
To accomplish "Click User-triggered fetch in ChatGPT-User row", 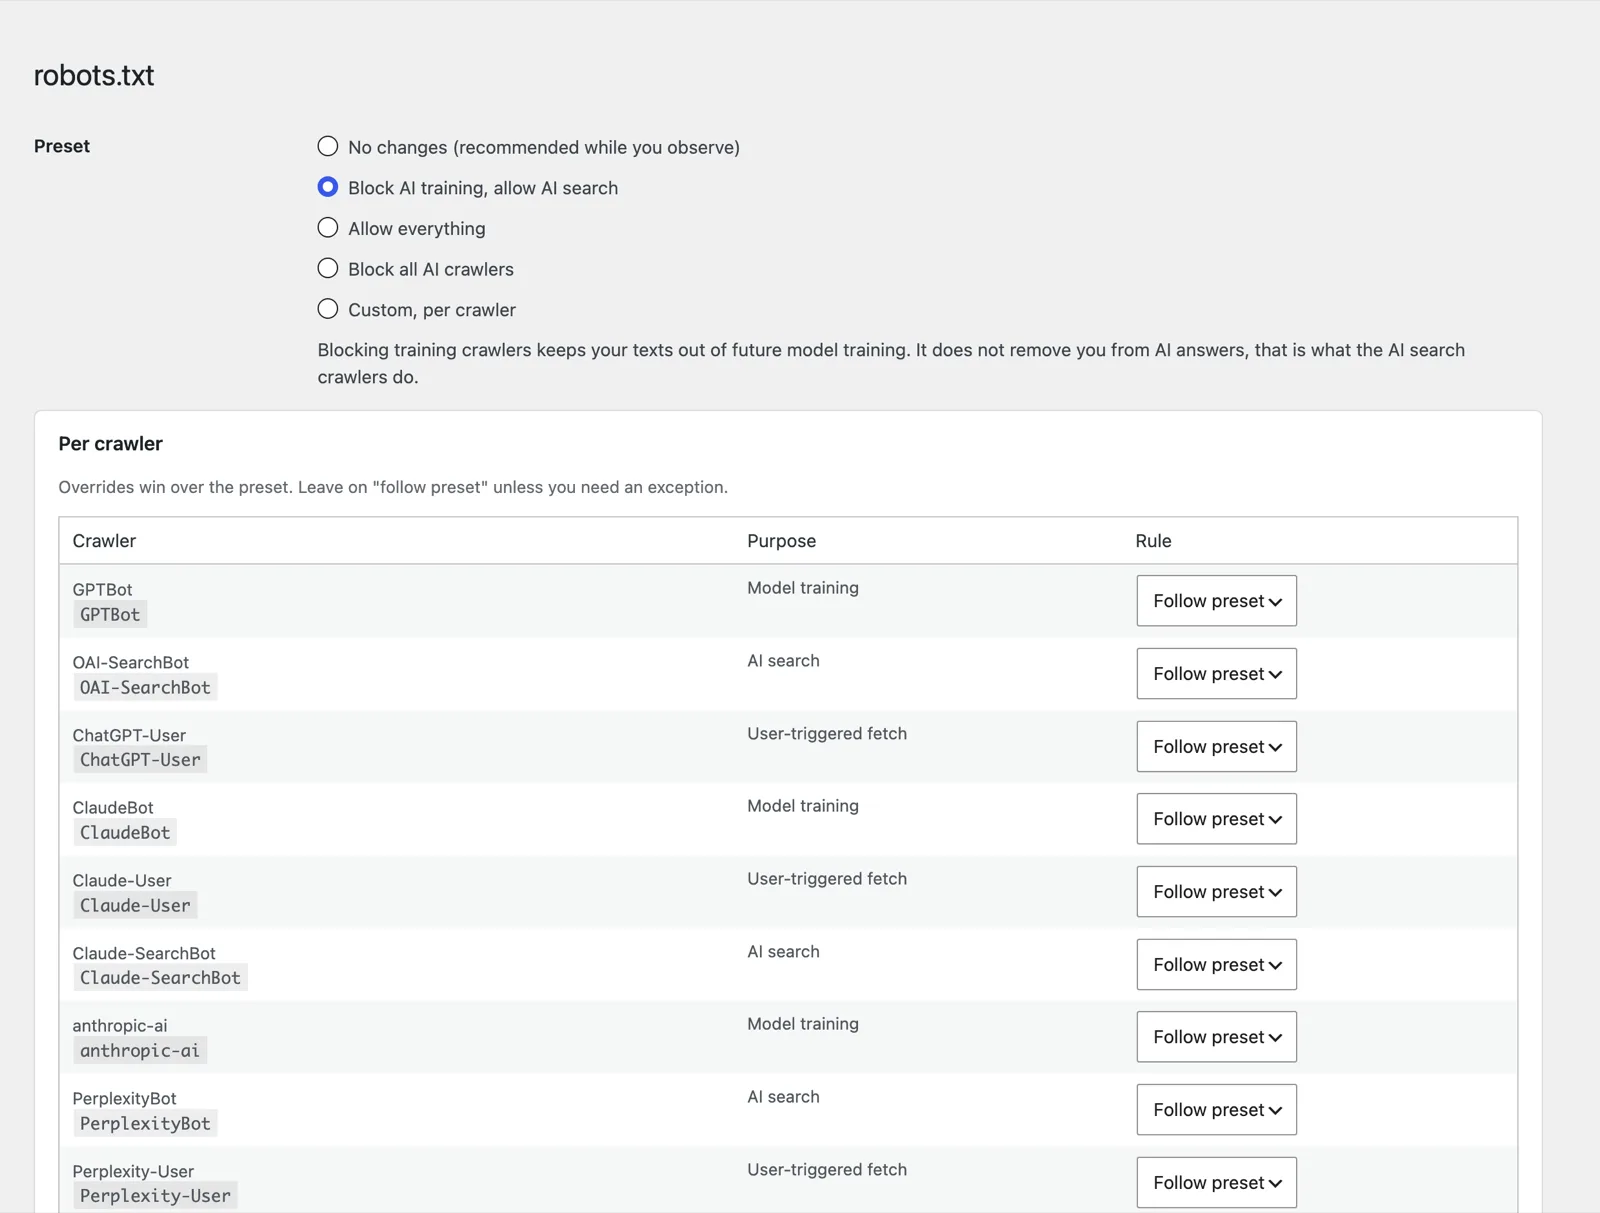I will 827,734.
